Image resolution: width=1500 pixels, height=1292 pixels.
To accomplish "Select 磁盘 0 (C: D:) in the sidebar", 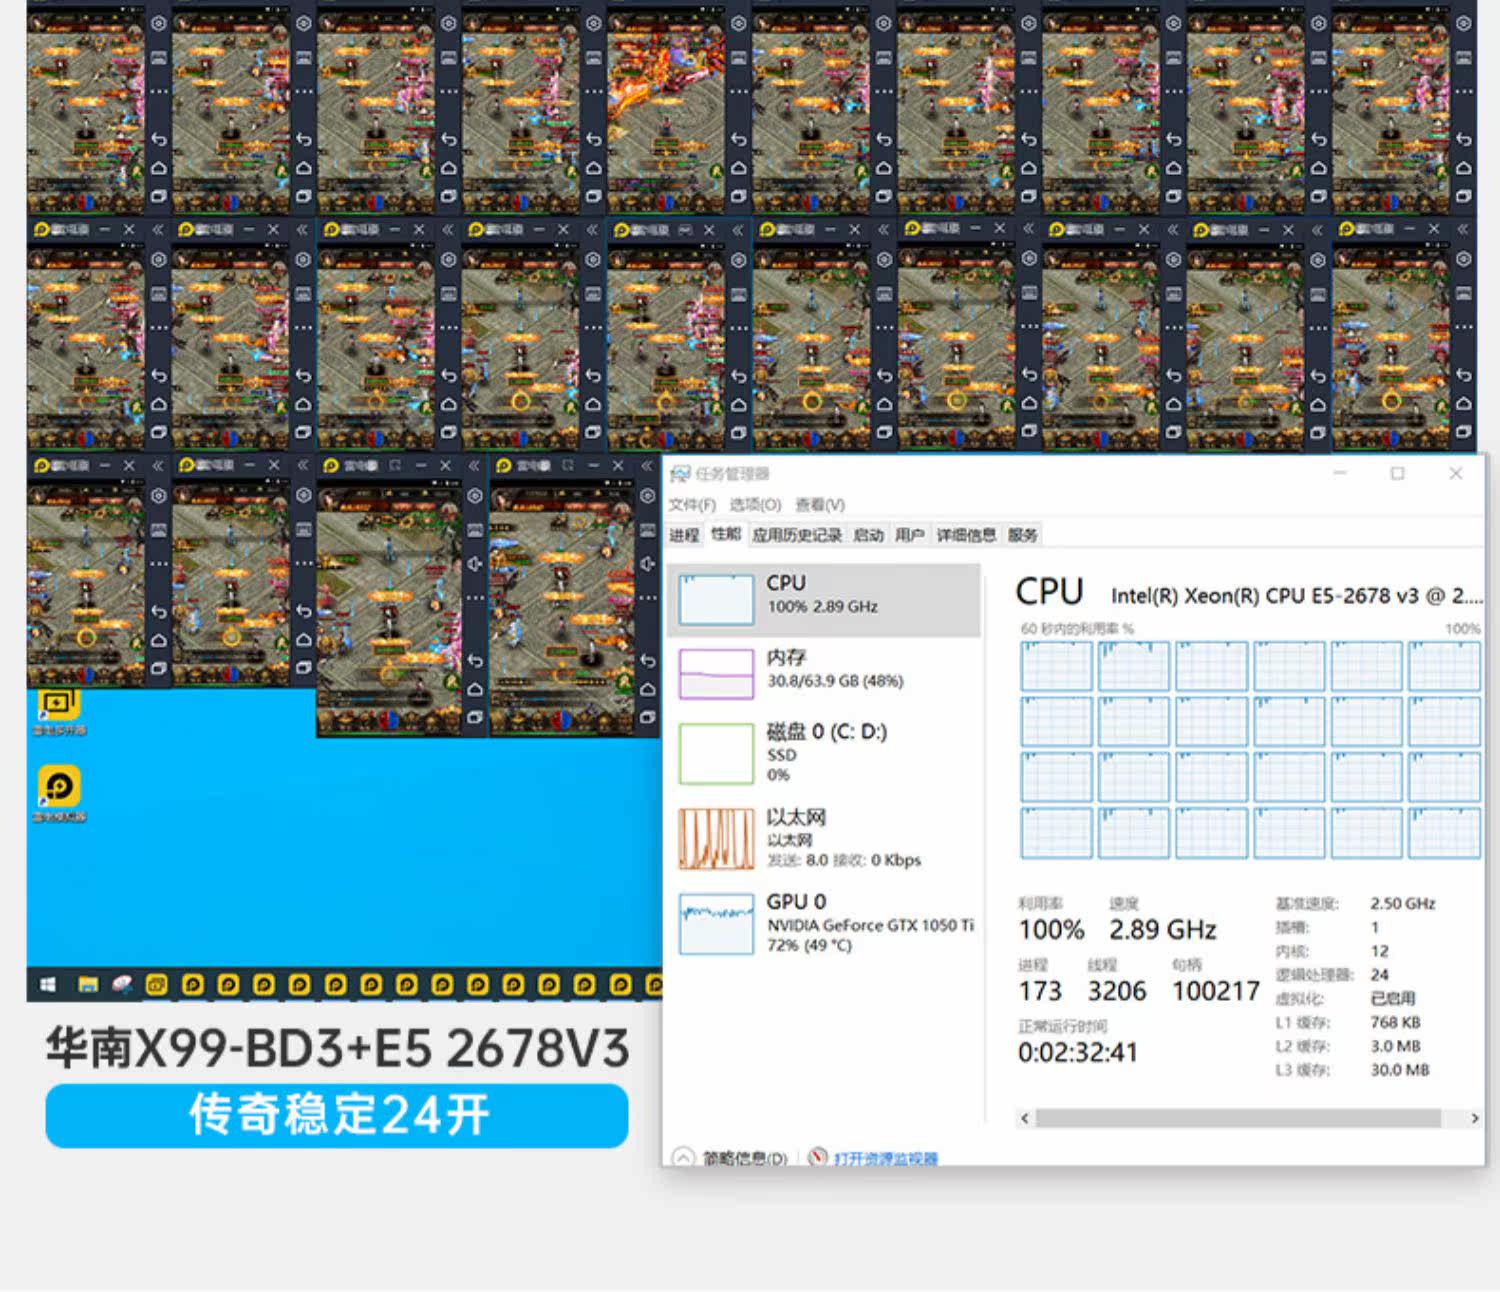I will (x=825, y=753).
